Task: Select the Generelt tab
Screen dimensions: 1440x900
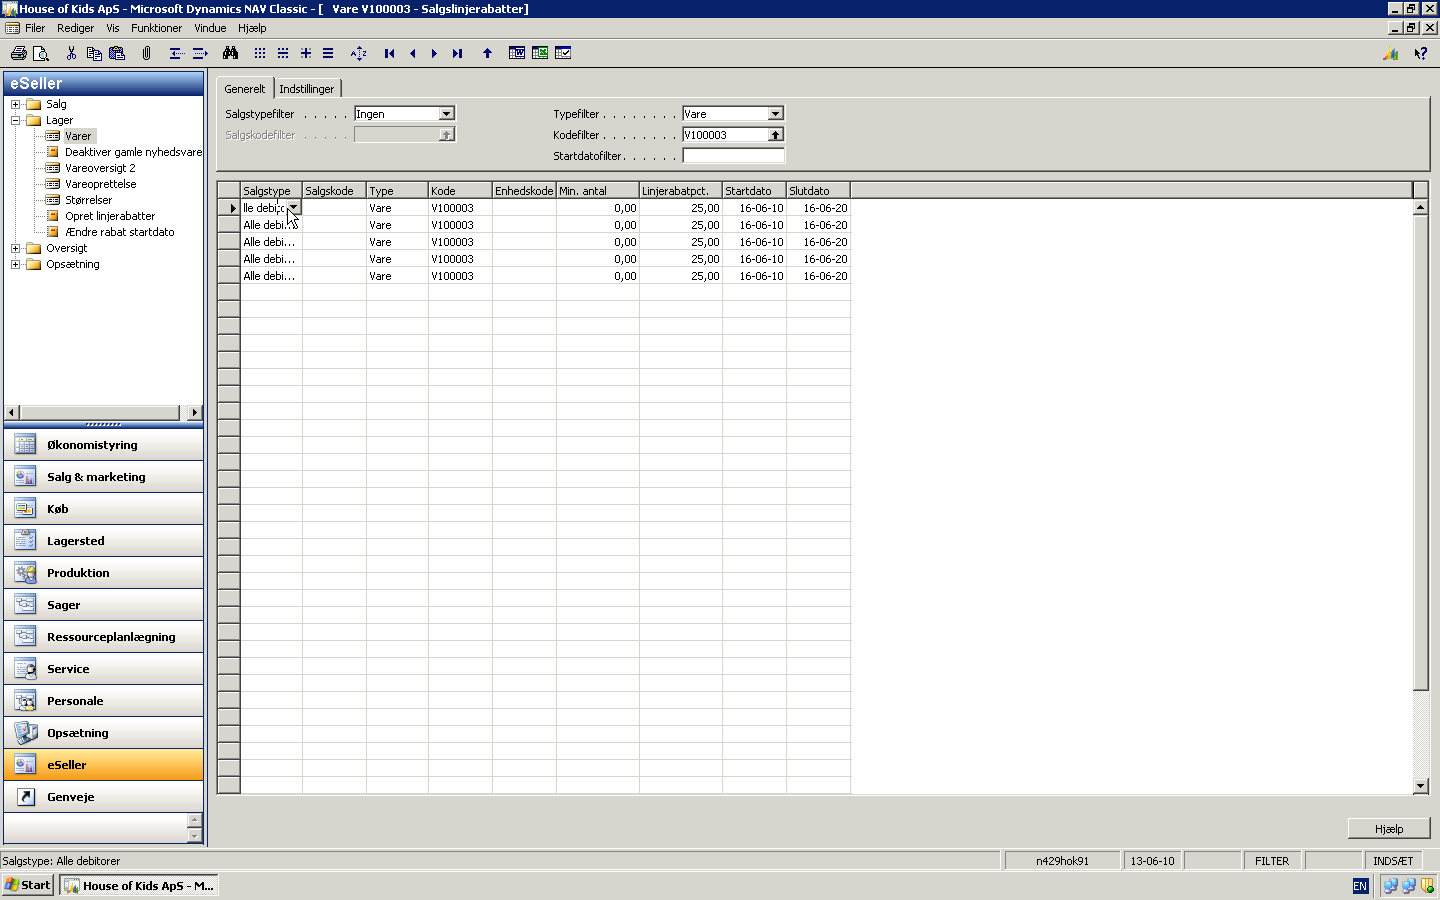Action: (245, 89)
